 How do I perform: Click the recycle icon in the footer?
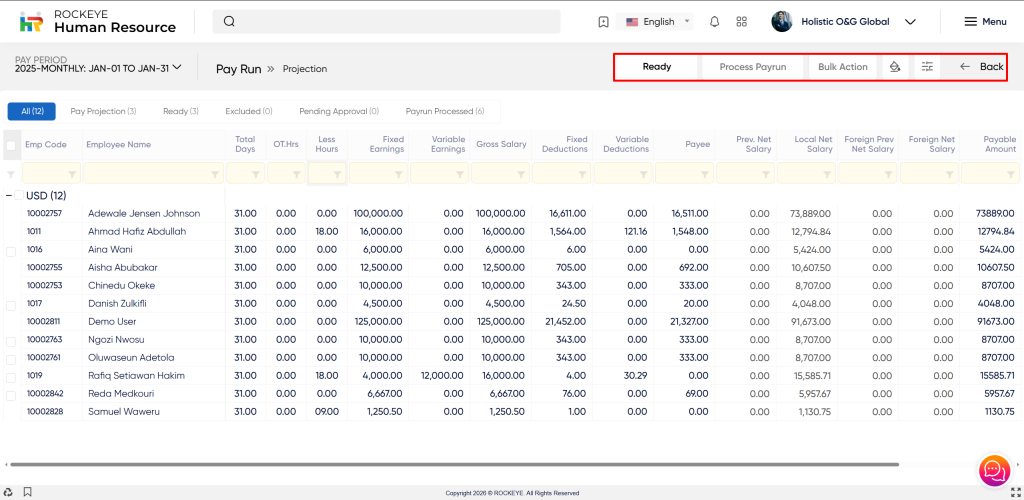[x=9, y=492]
